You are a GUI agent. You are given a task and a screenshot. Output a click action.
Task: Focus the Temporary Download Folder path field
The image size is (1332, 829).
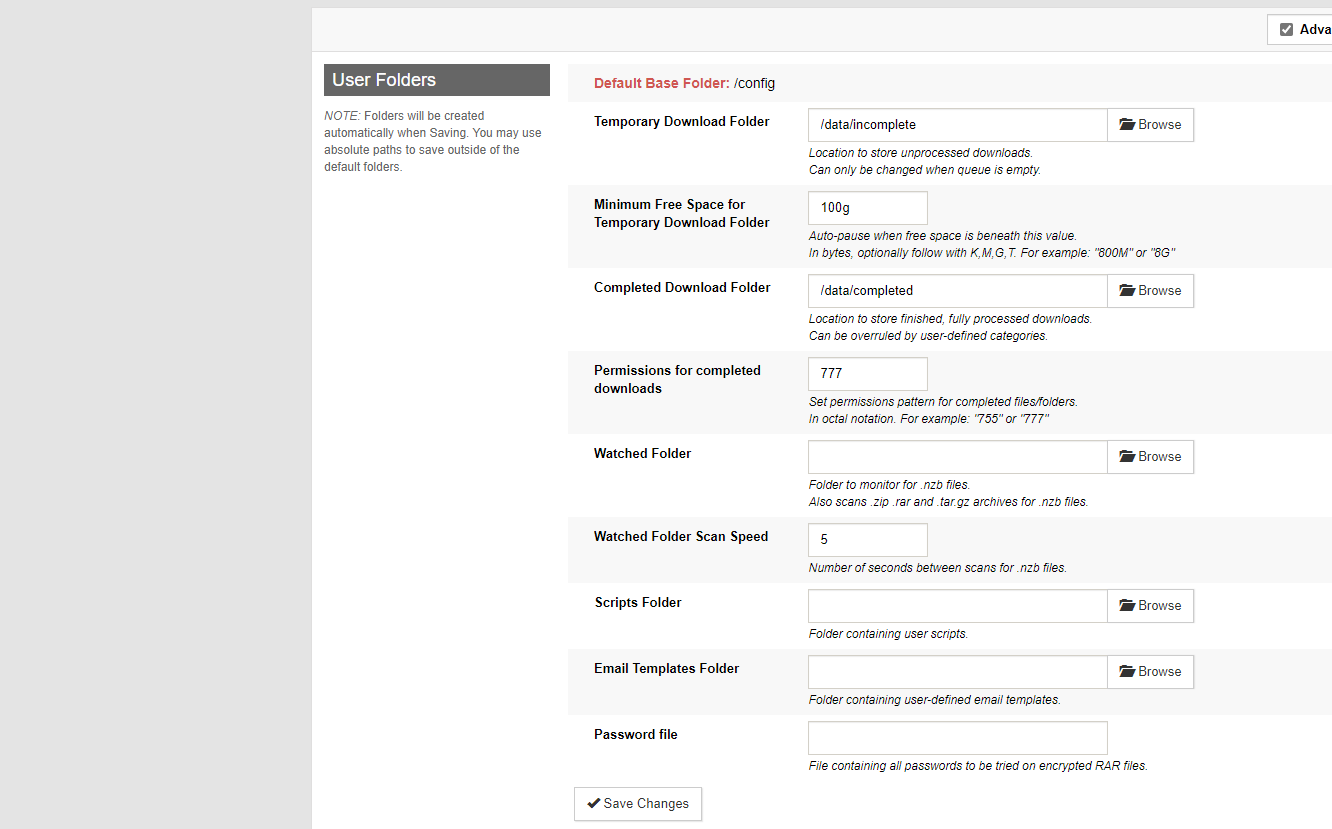tap(957, 125)
